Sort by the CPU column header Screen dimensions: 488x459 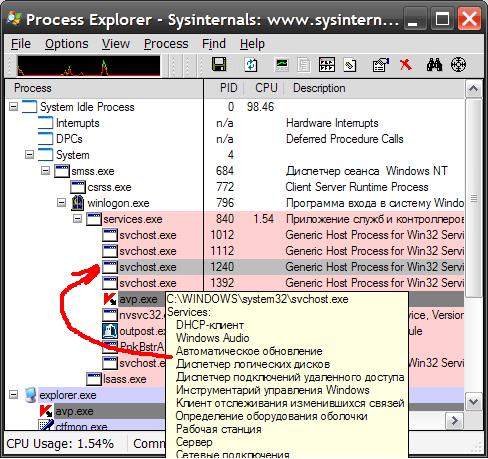pyautogui.click(x=264, y=88)
